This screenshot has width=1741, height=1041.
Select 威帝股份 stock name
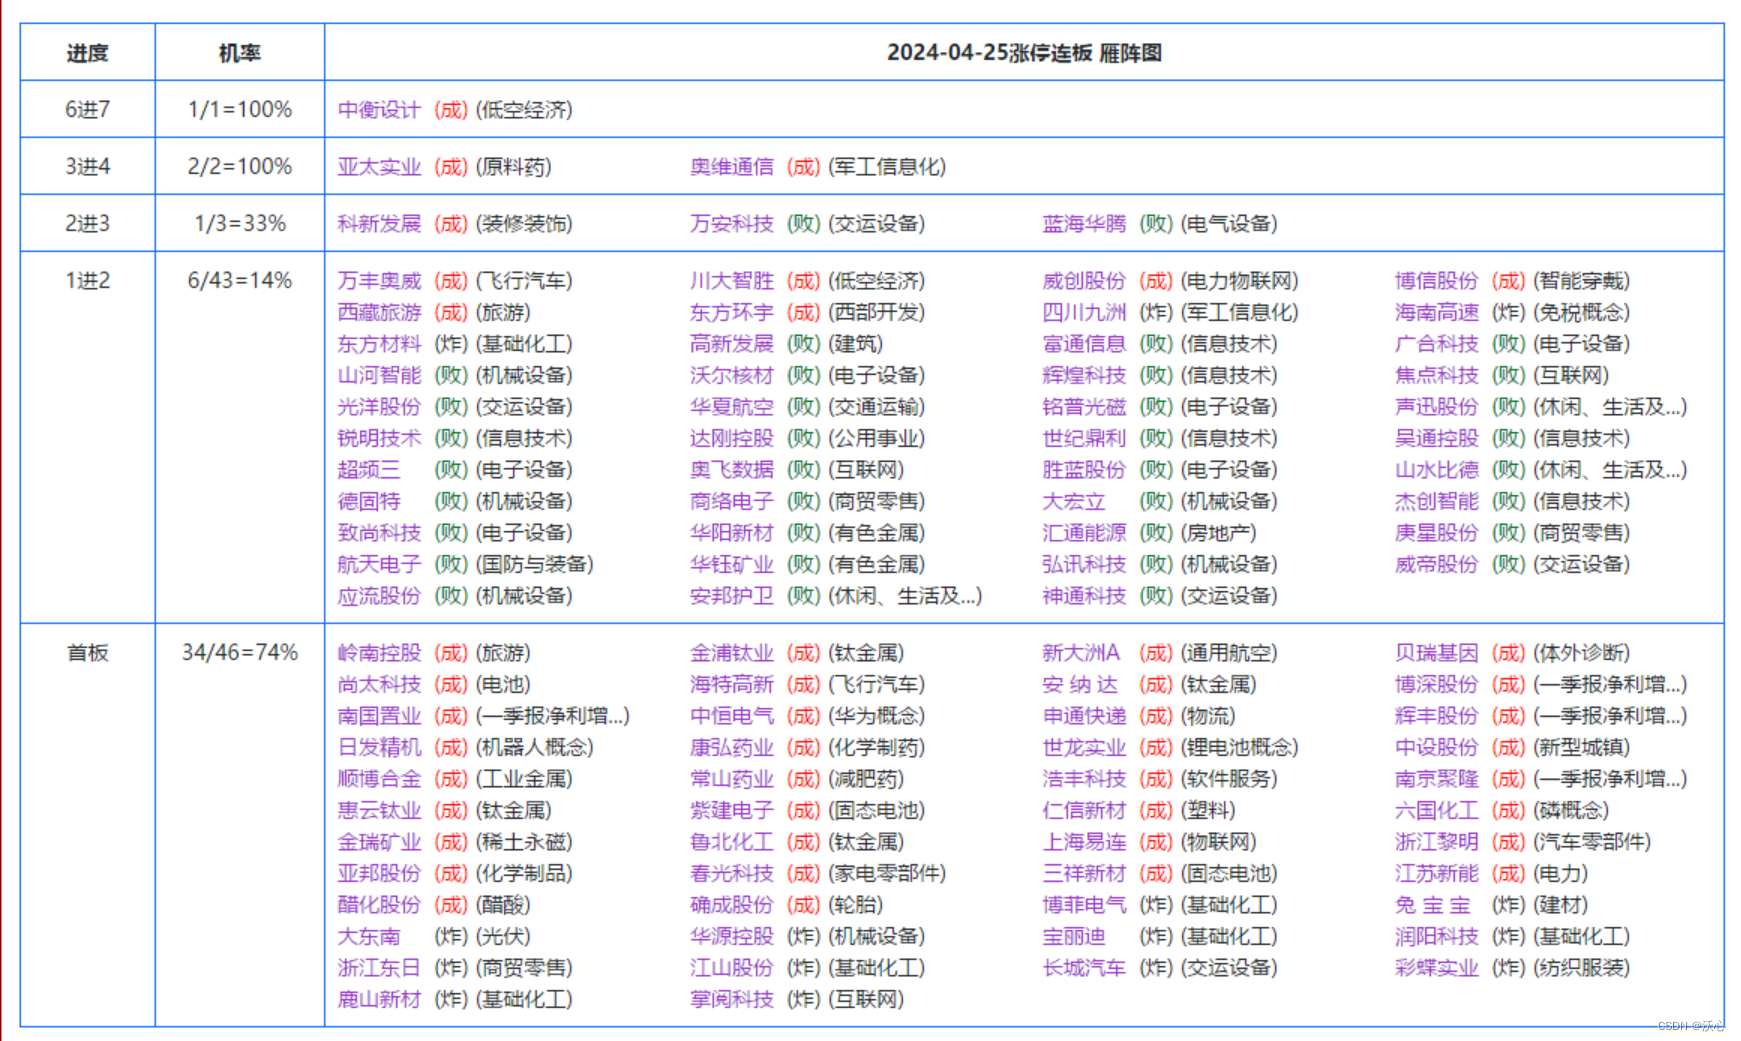tap(1437, 564)
